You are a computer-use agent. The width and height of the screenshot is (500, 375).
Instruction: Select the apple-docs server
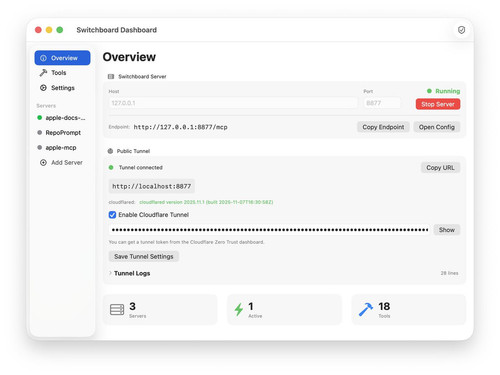click(x=62, y=118)
